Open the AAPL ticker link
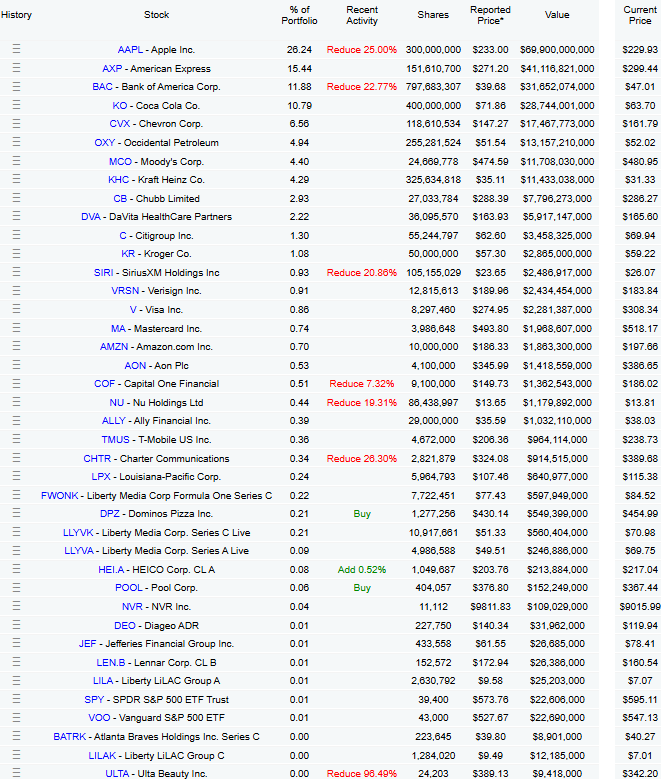 pyautogui.click(x=130, y=50)
